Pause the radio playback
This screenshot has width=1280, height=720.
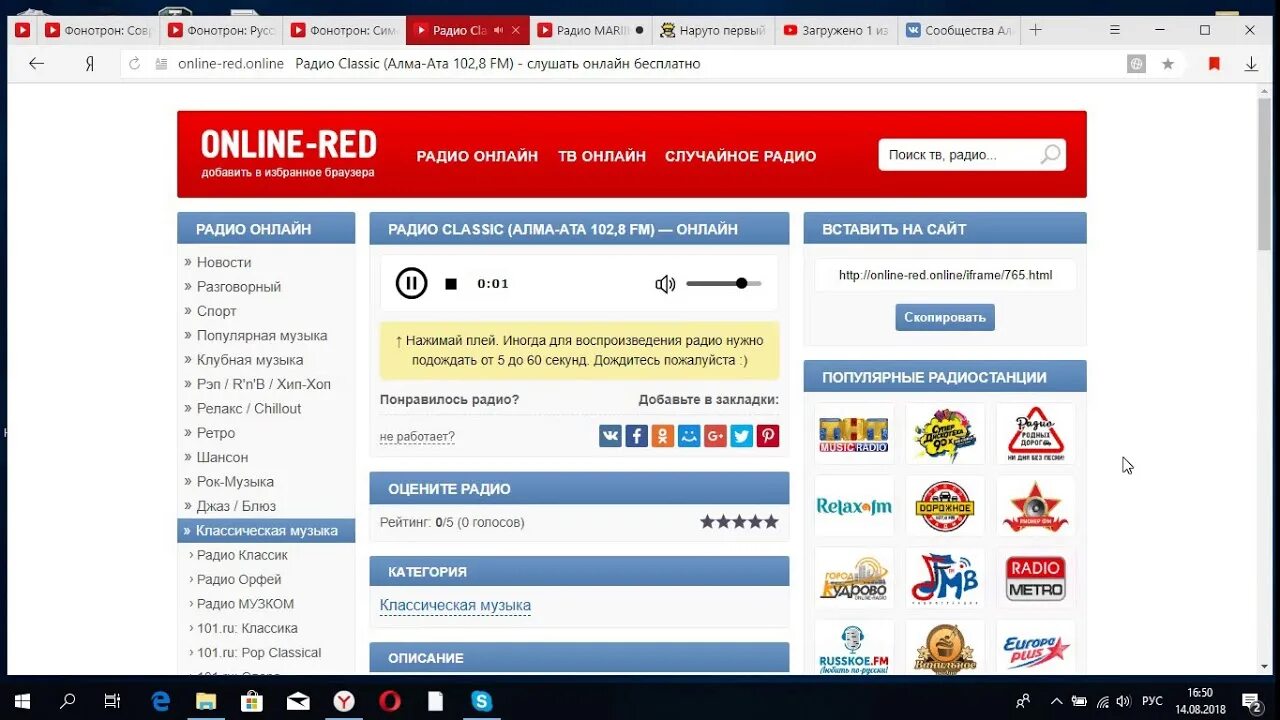coord(411,283)
